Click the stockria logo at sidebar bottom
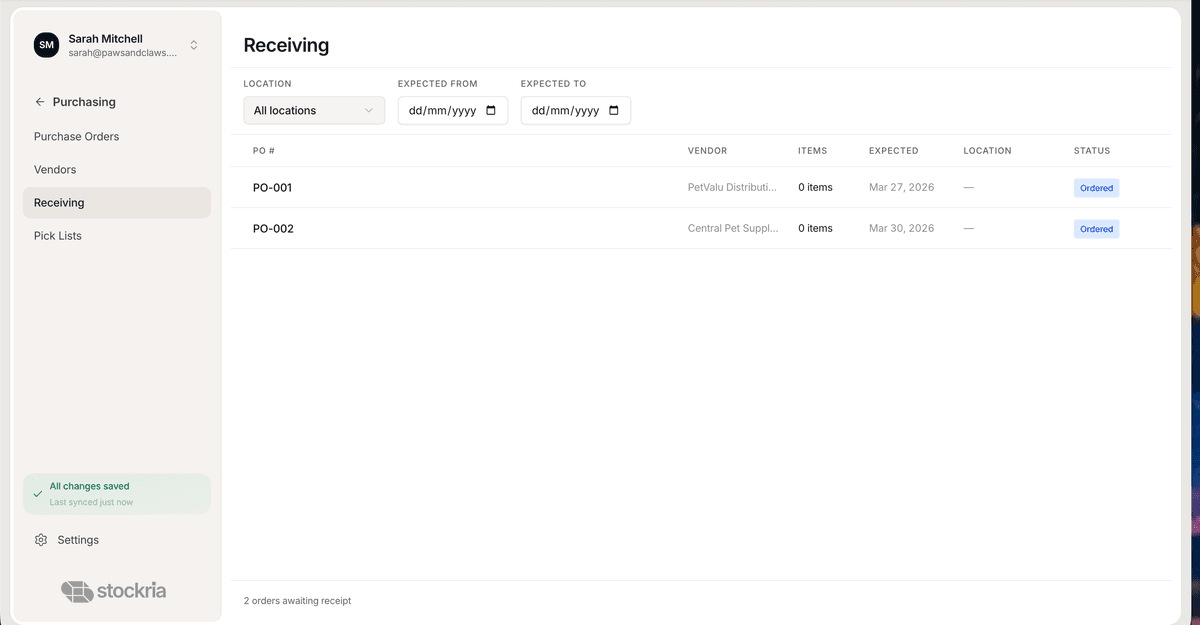Viewport: 1200px width, 625px height. pos(114,591)
